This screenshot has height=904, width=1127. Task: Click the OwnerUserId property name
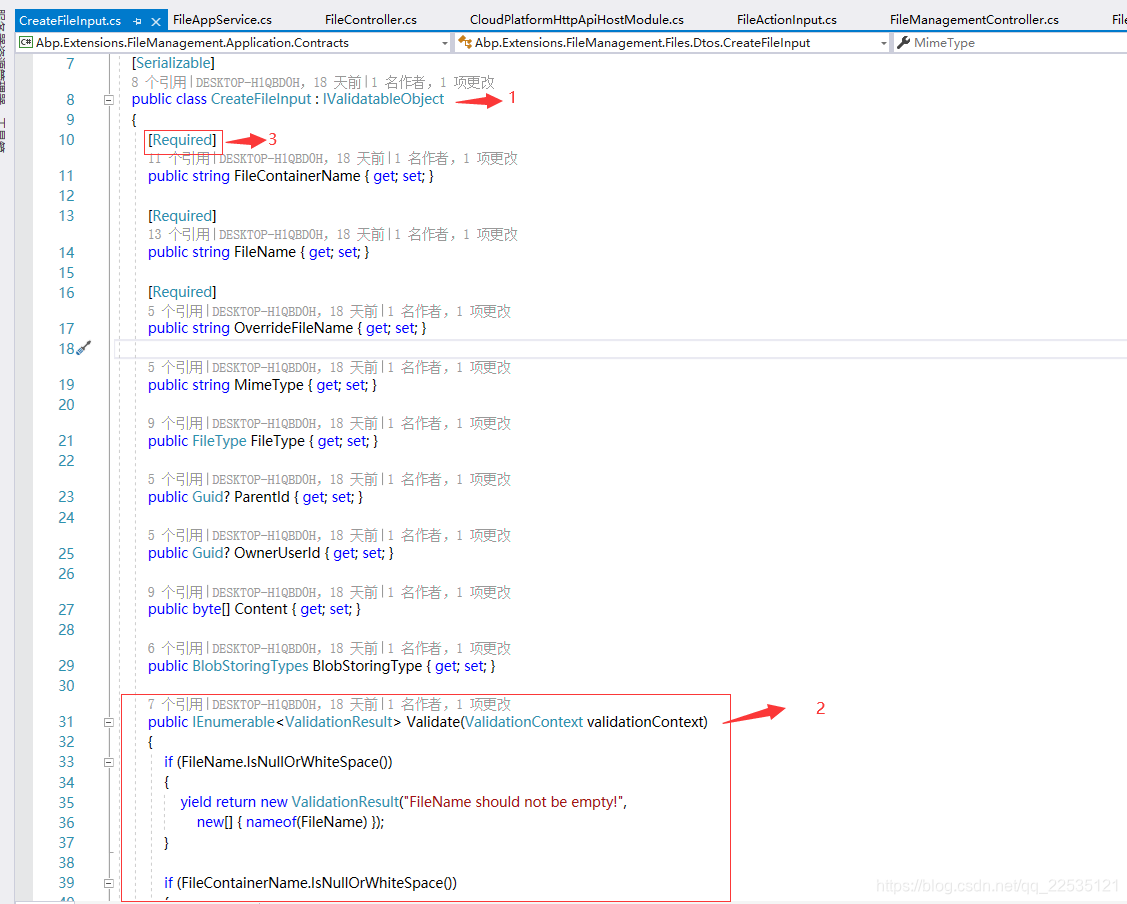pyautogui.click(x=277, y=553)
